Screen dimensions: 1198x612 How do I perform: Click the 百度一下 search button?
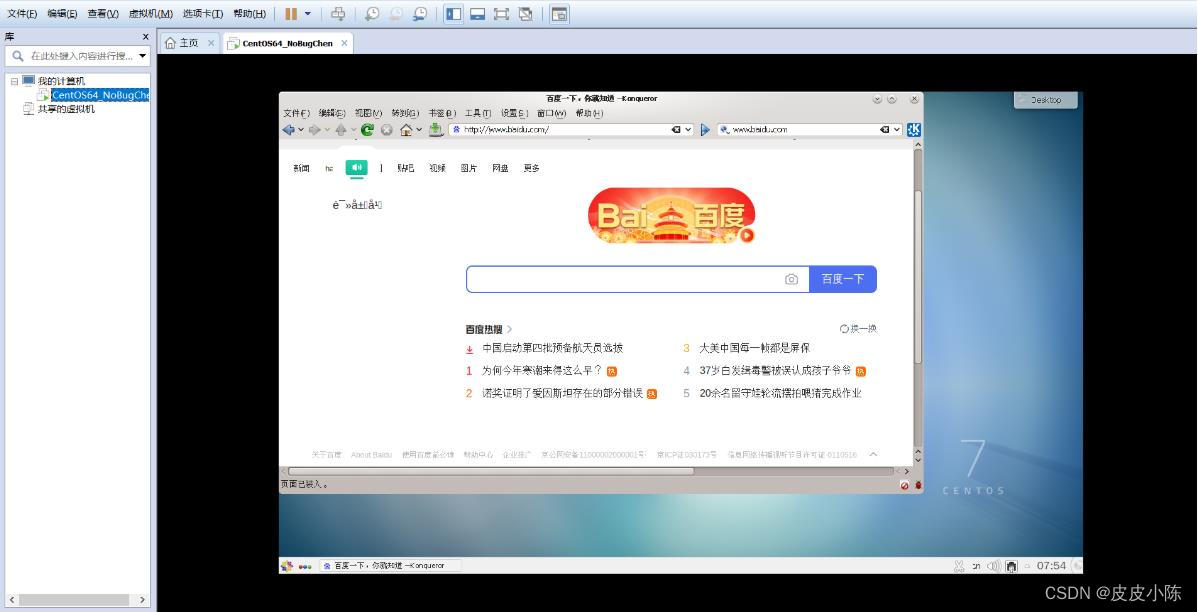pos(843,279)
